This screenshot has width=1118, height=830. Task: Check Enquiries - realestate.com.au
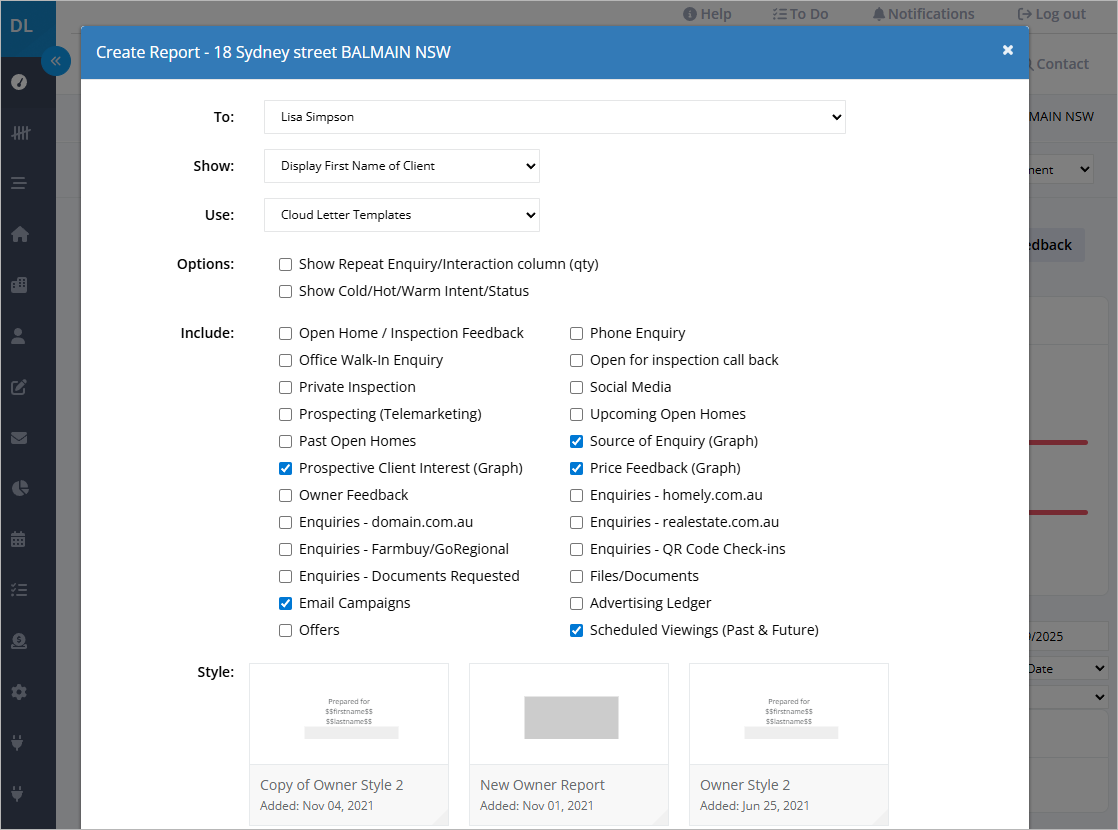[x=576, y=523]
